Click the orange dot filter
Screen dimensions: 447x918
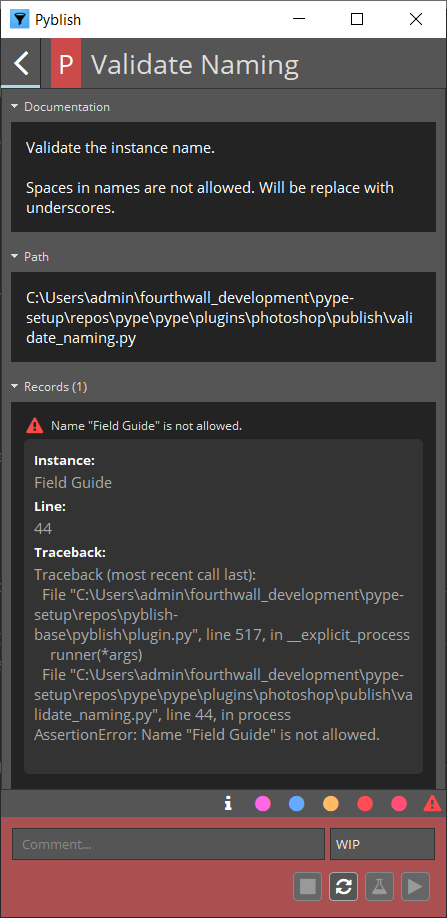tap(331, 804)
